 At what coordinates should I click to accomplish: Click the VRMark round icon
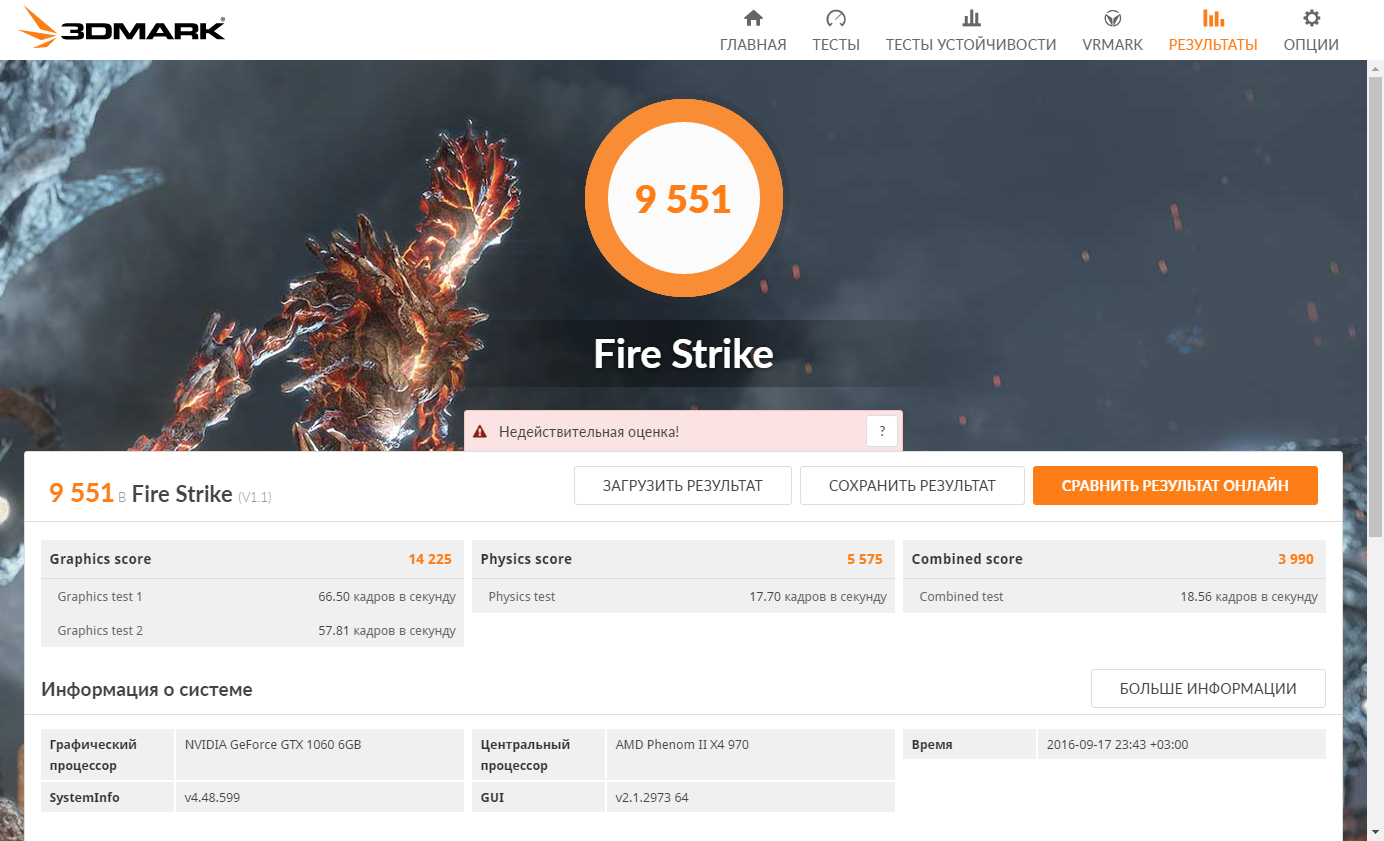1112,18
